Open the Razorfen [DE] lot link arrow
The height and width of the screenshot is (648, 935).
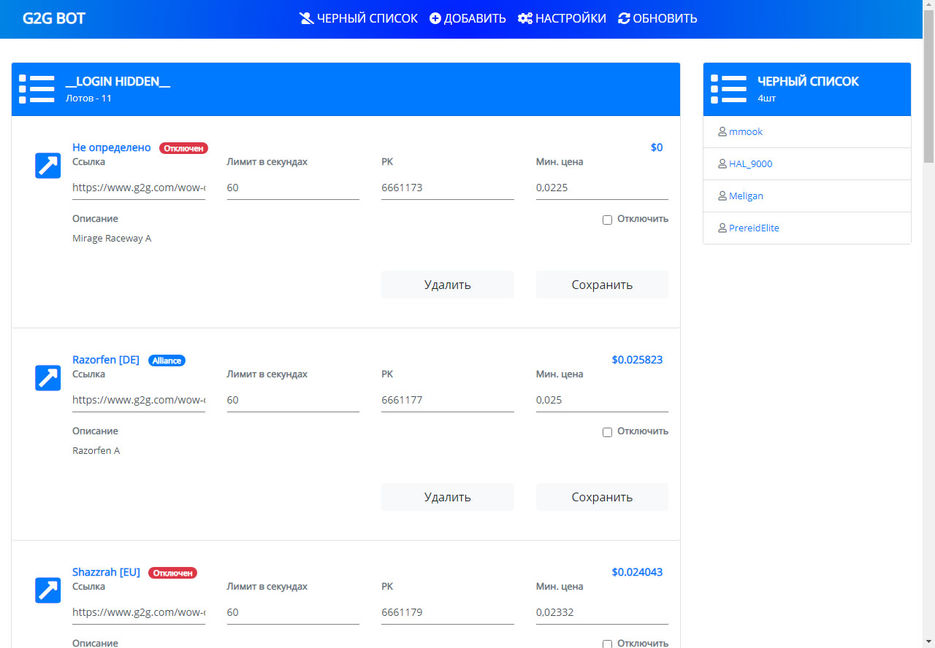pyautogui.click(x=48, y=378)
